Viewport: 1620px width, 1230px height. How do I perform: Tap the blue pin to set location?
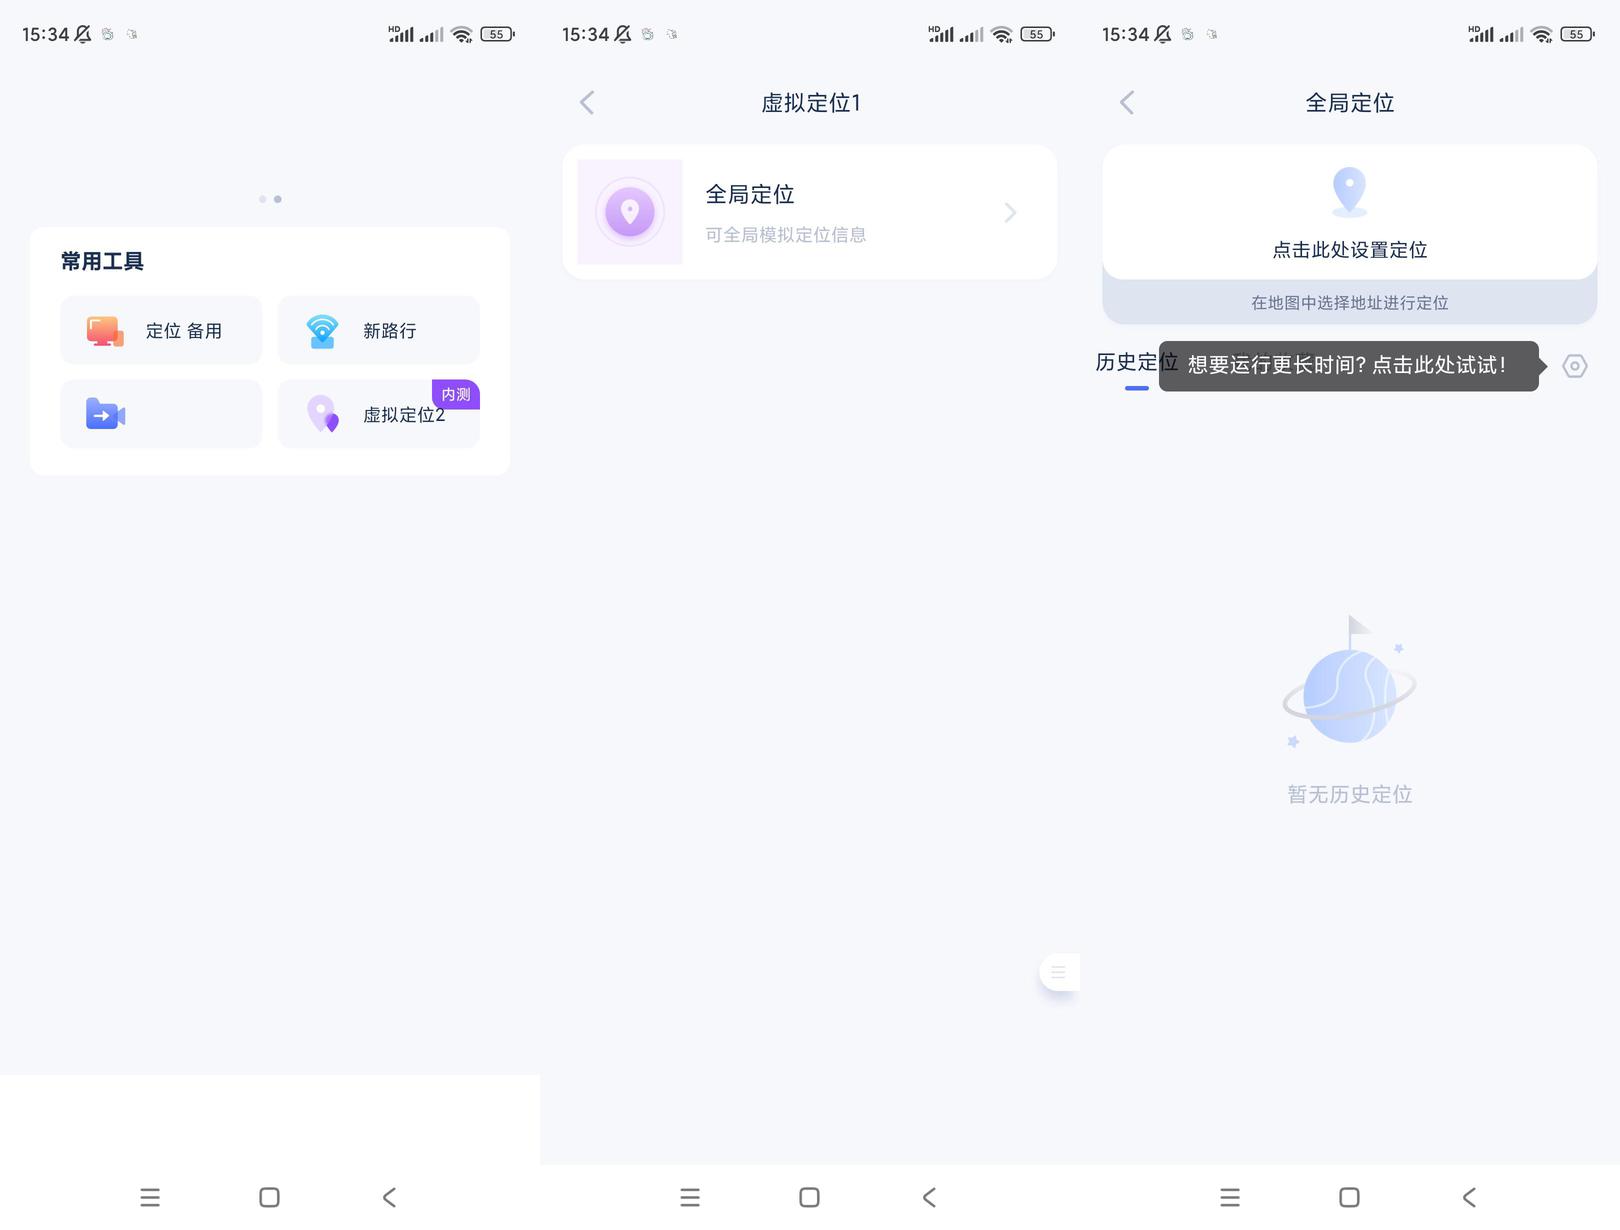1349,191
